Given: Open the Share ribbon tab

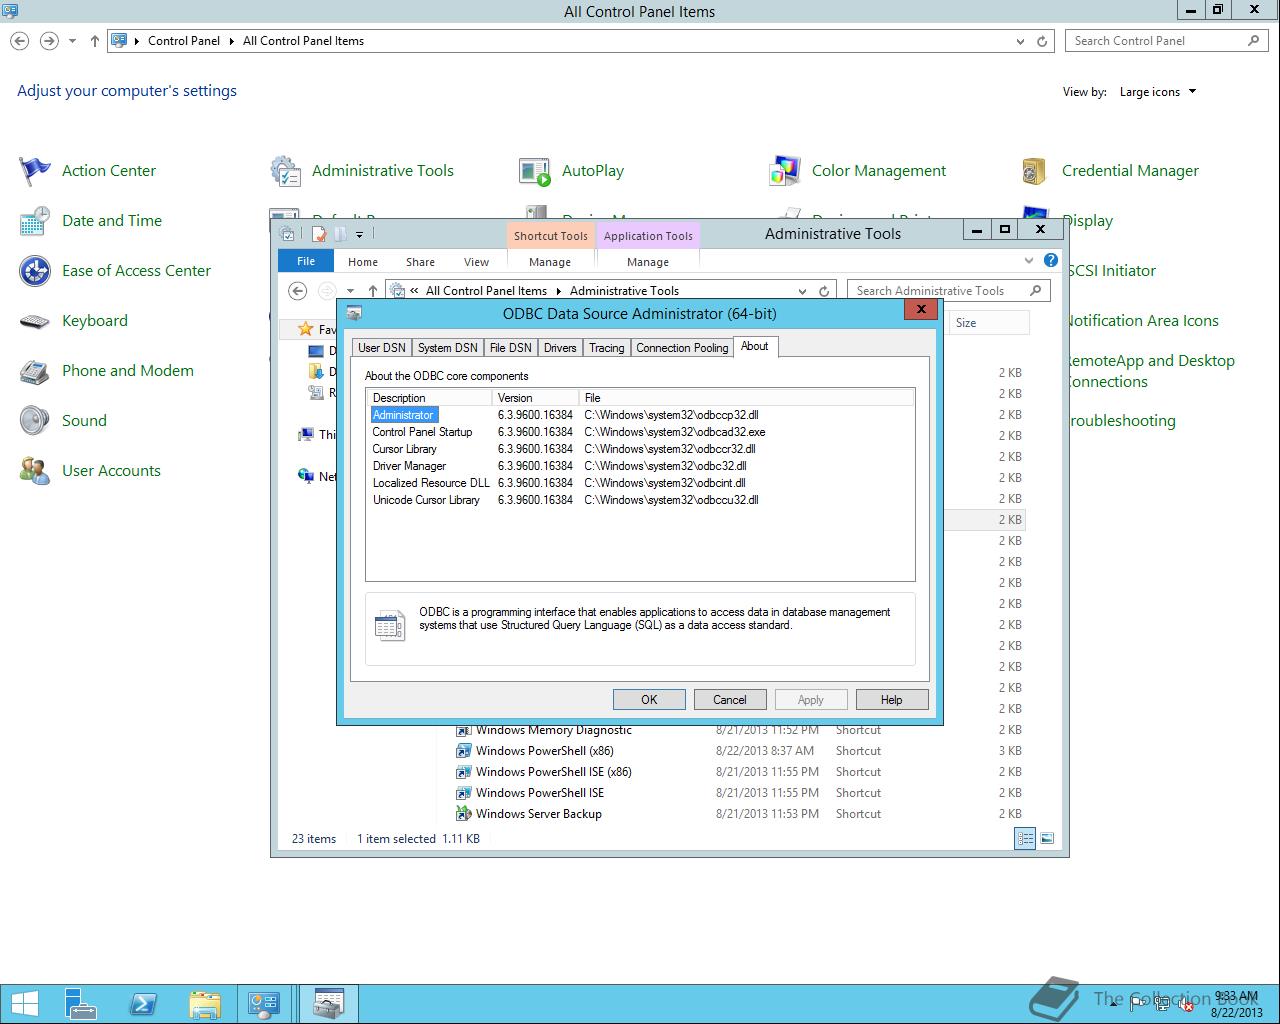Looking at the screenshot, I should click(x=420, y=262).
